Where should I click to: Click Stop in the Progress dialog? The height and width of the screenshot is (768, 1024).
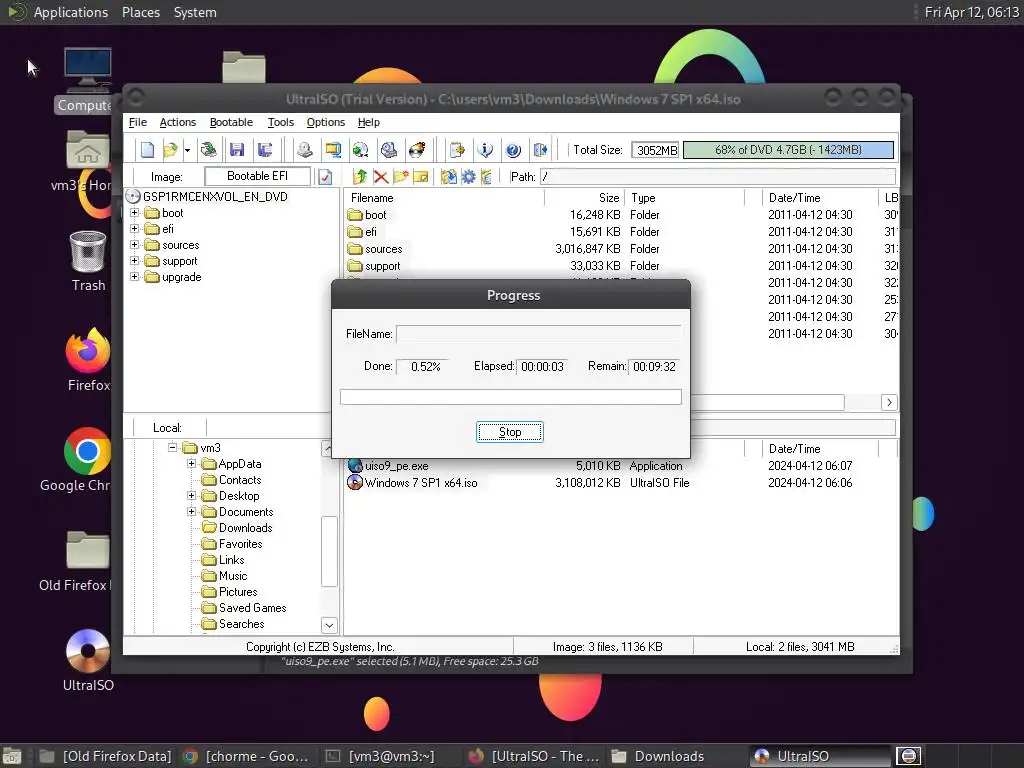point(509,432)
